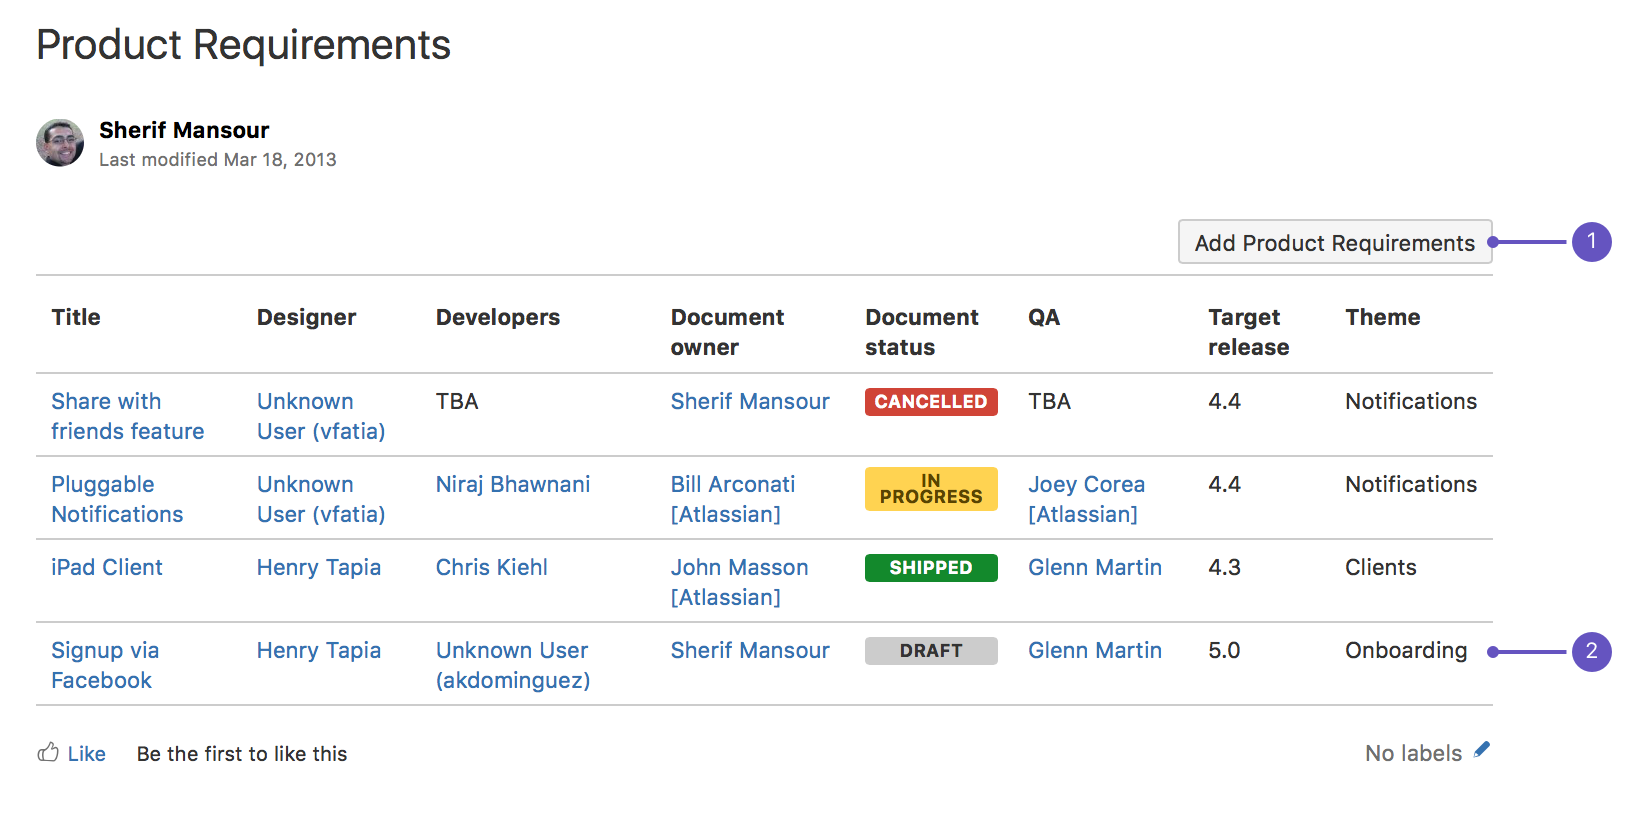The image size is (1652, 824).
Task: Click Notifications theme in Pluggable Notifications row
Action: pos(1411,484)
